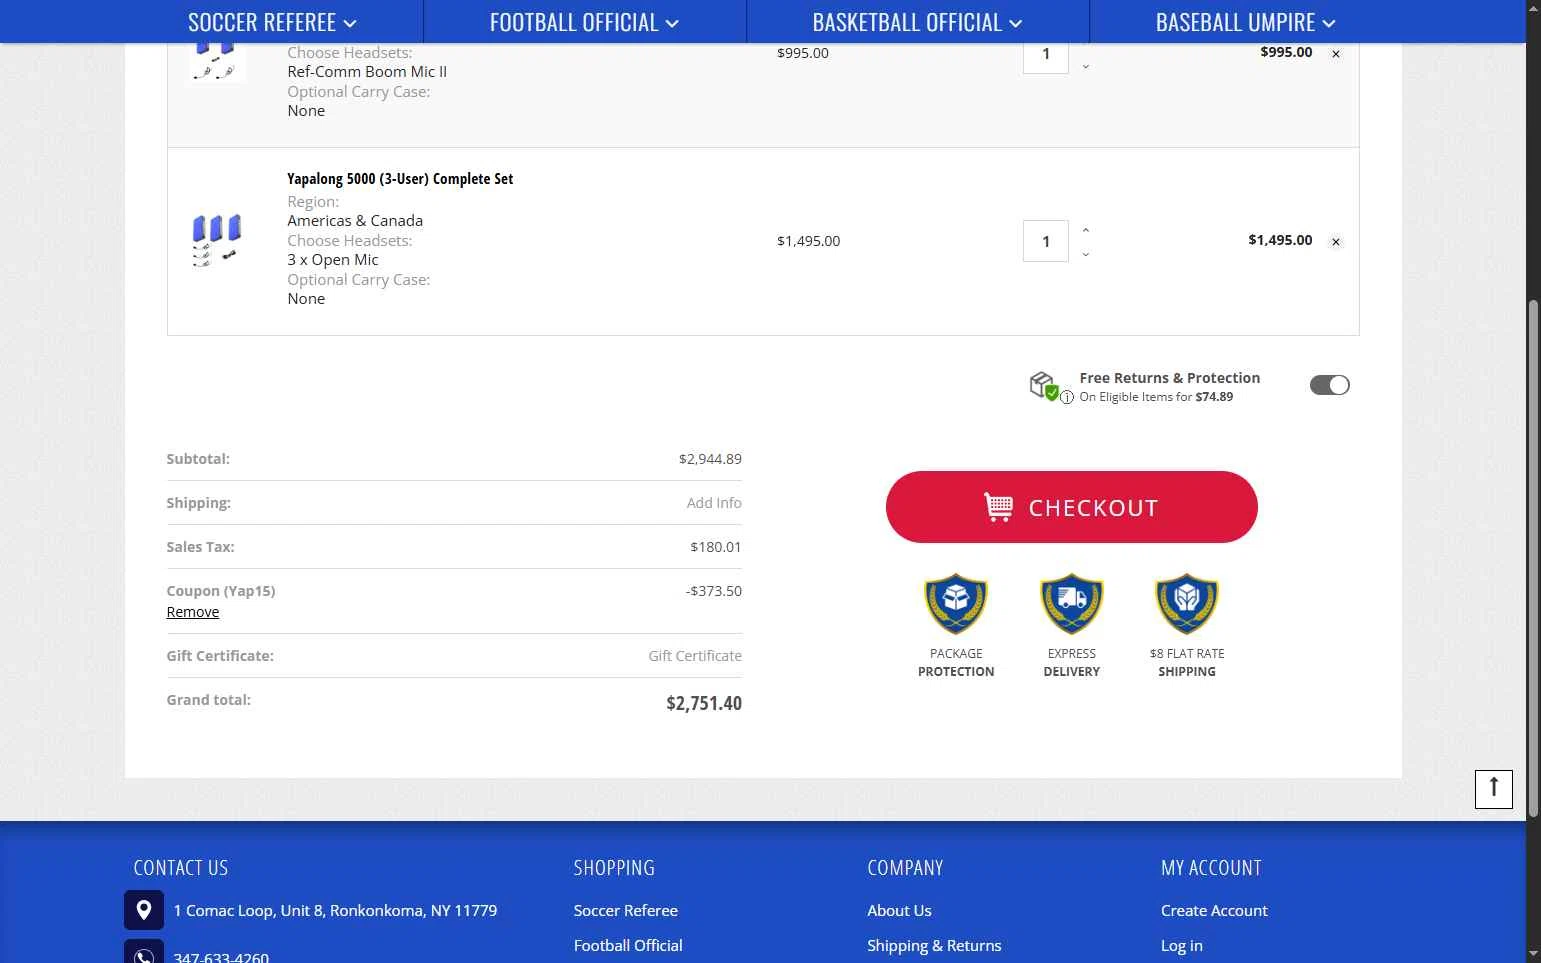Viewport: 1541px width, 963px height.
Task: Click the chevron next to Baseball Umpire
Action: pyautogui.click(x=1329, y=23)
